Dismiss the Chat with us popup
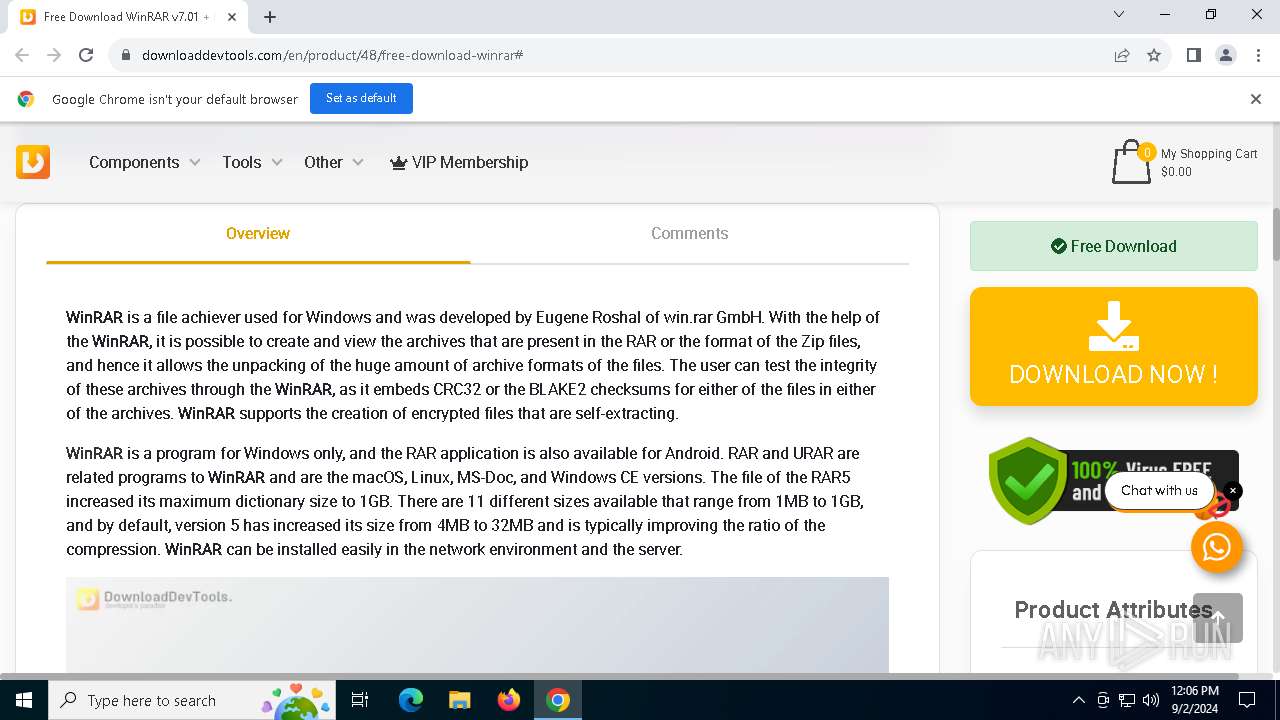The height and width of the screenshot is (720, 1280). coord(1233,490)
